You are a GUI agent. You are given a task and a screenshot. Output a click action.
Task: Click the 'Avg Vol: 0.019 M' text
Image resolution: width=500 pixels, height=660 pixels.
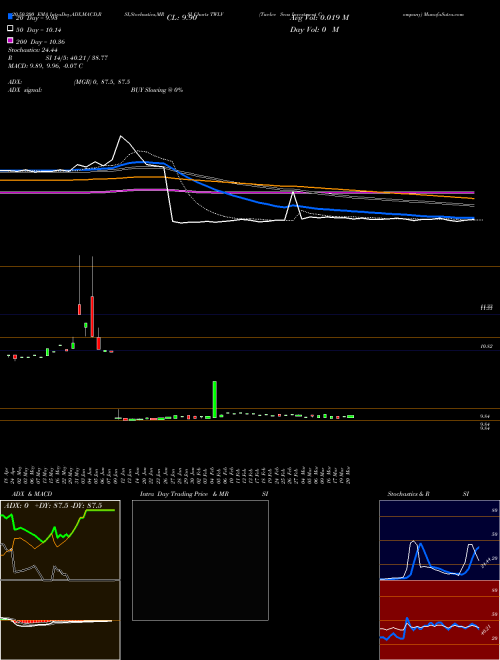click(319, 18)
